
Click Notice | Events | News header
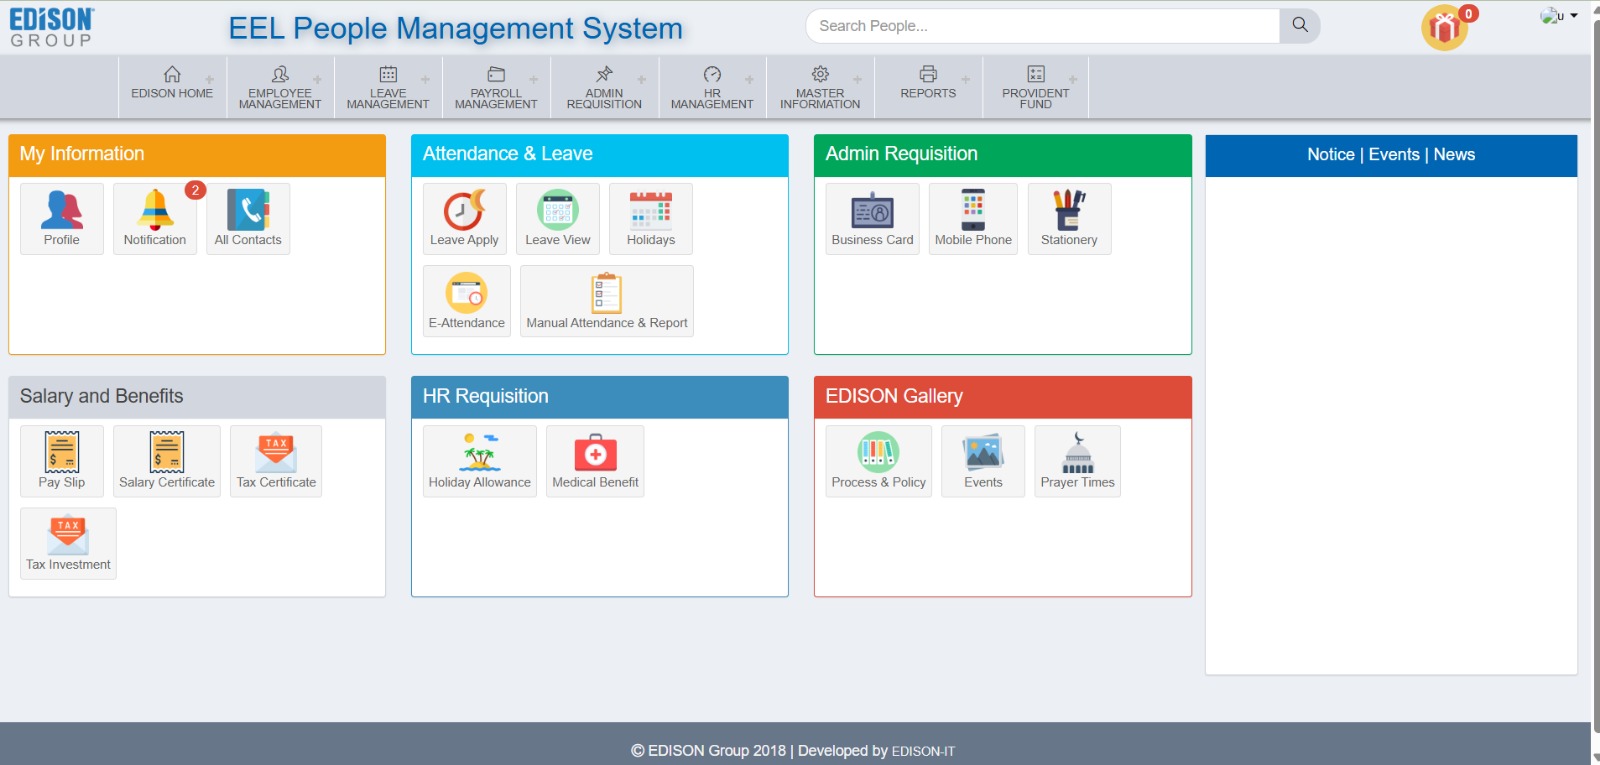[1391, 155]
